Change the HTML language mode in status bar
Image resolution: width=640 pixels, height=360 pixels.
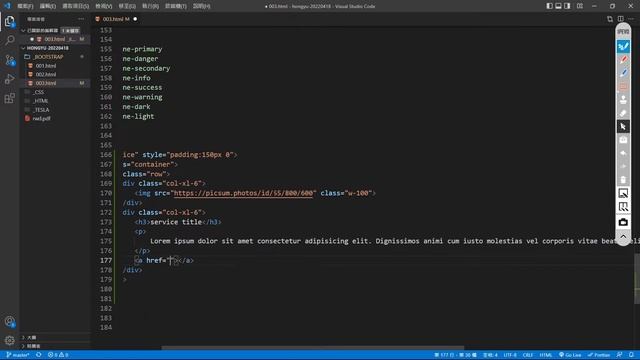tap(546, 355)
